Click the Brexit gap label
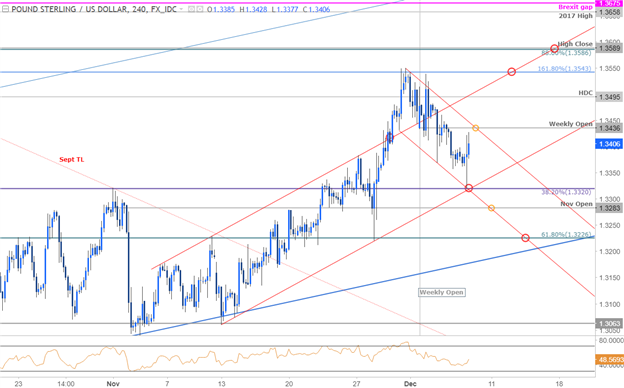 click(575, 7)
